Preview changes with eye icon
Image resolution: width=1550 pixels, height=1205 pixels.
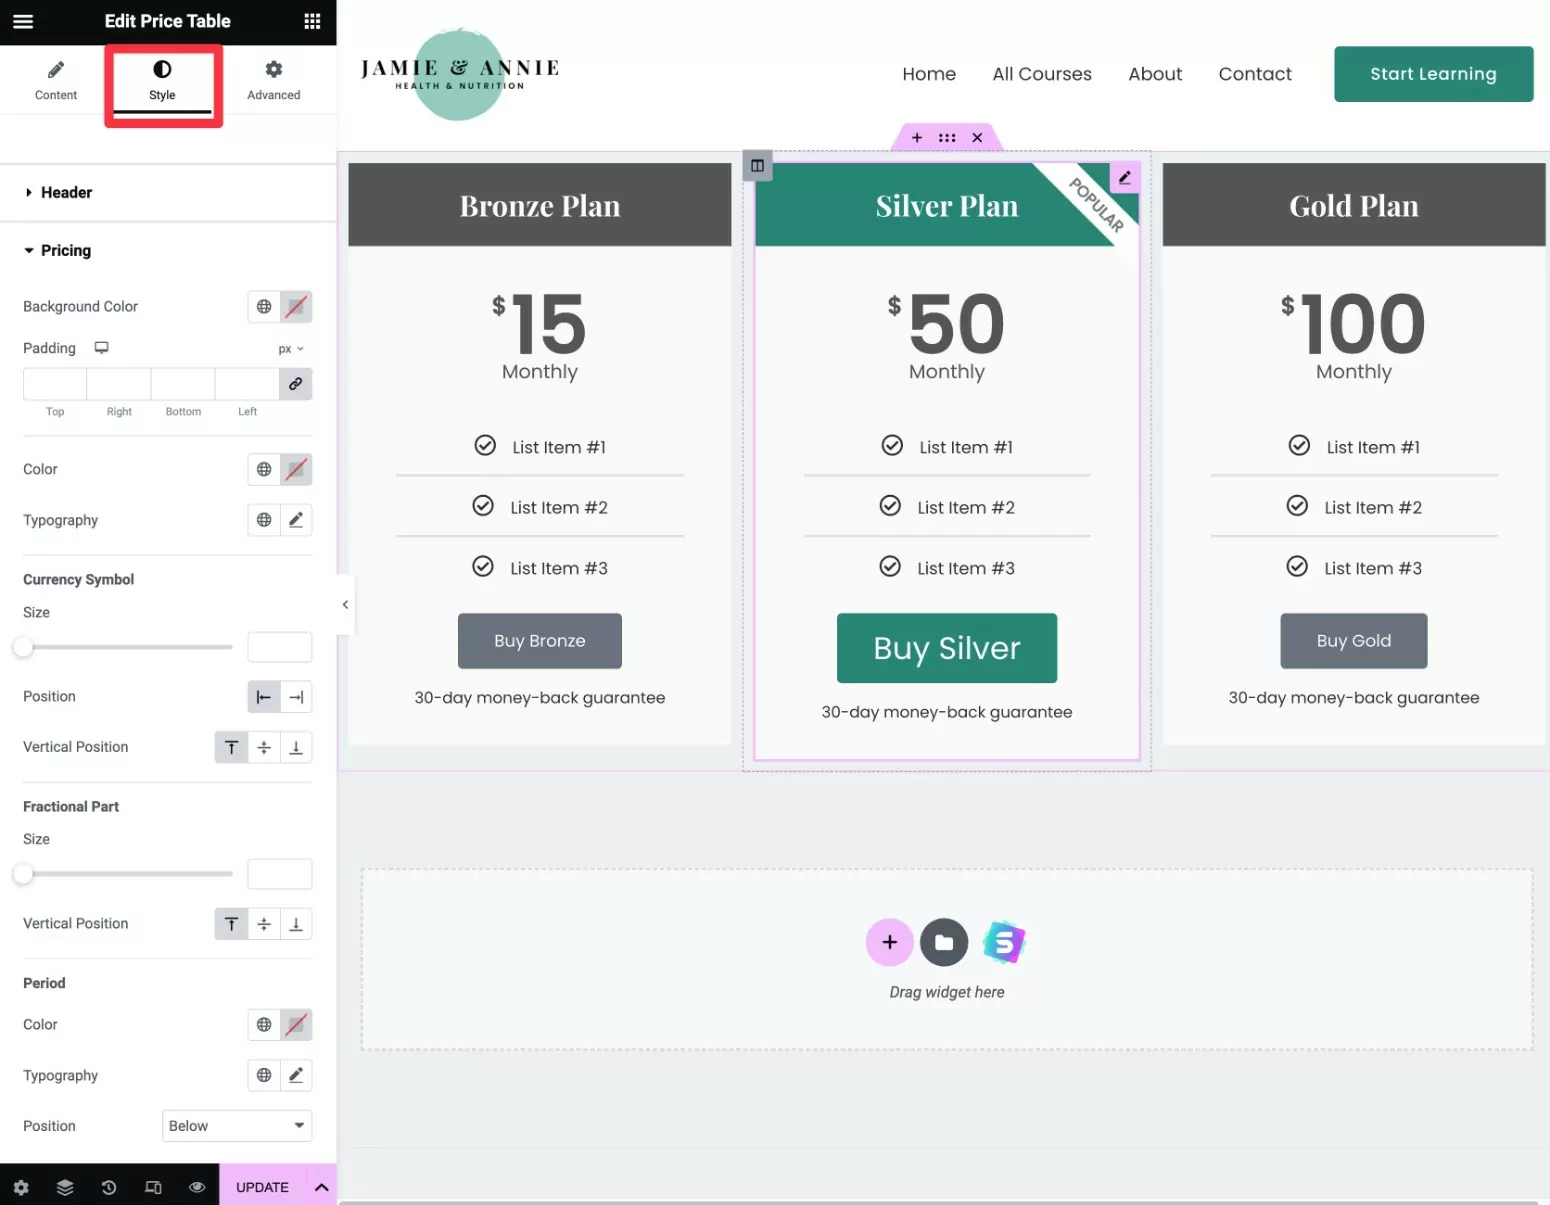(x=197, y=1187)
